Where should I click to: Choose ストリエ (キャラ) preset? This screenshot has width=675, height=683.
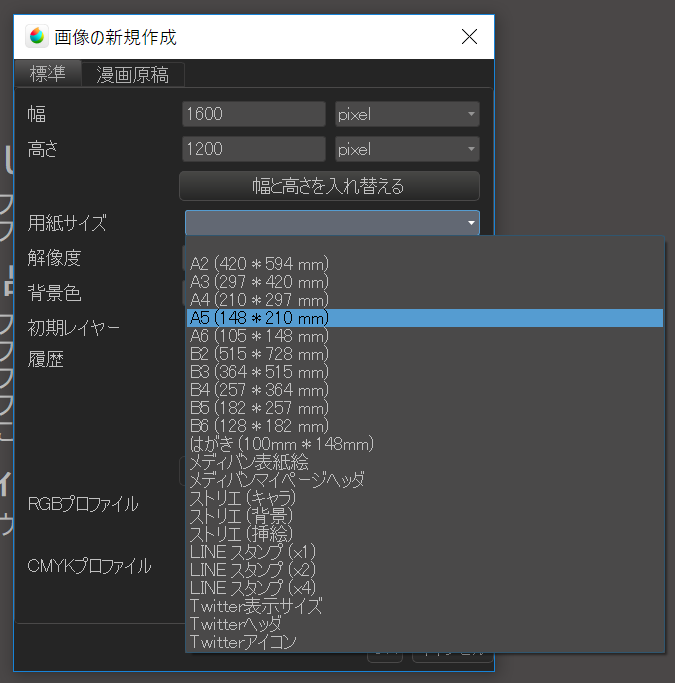click(425, 498)
